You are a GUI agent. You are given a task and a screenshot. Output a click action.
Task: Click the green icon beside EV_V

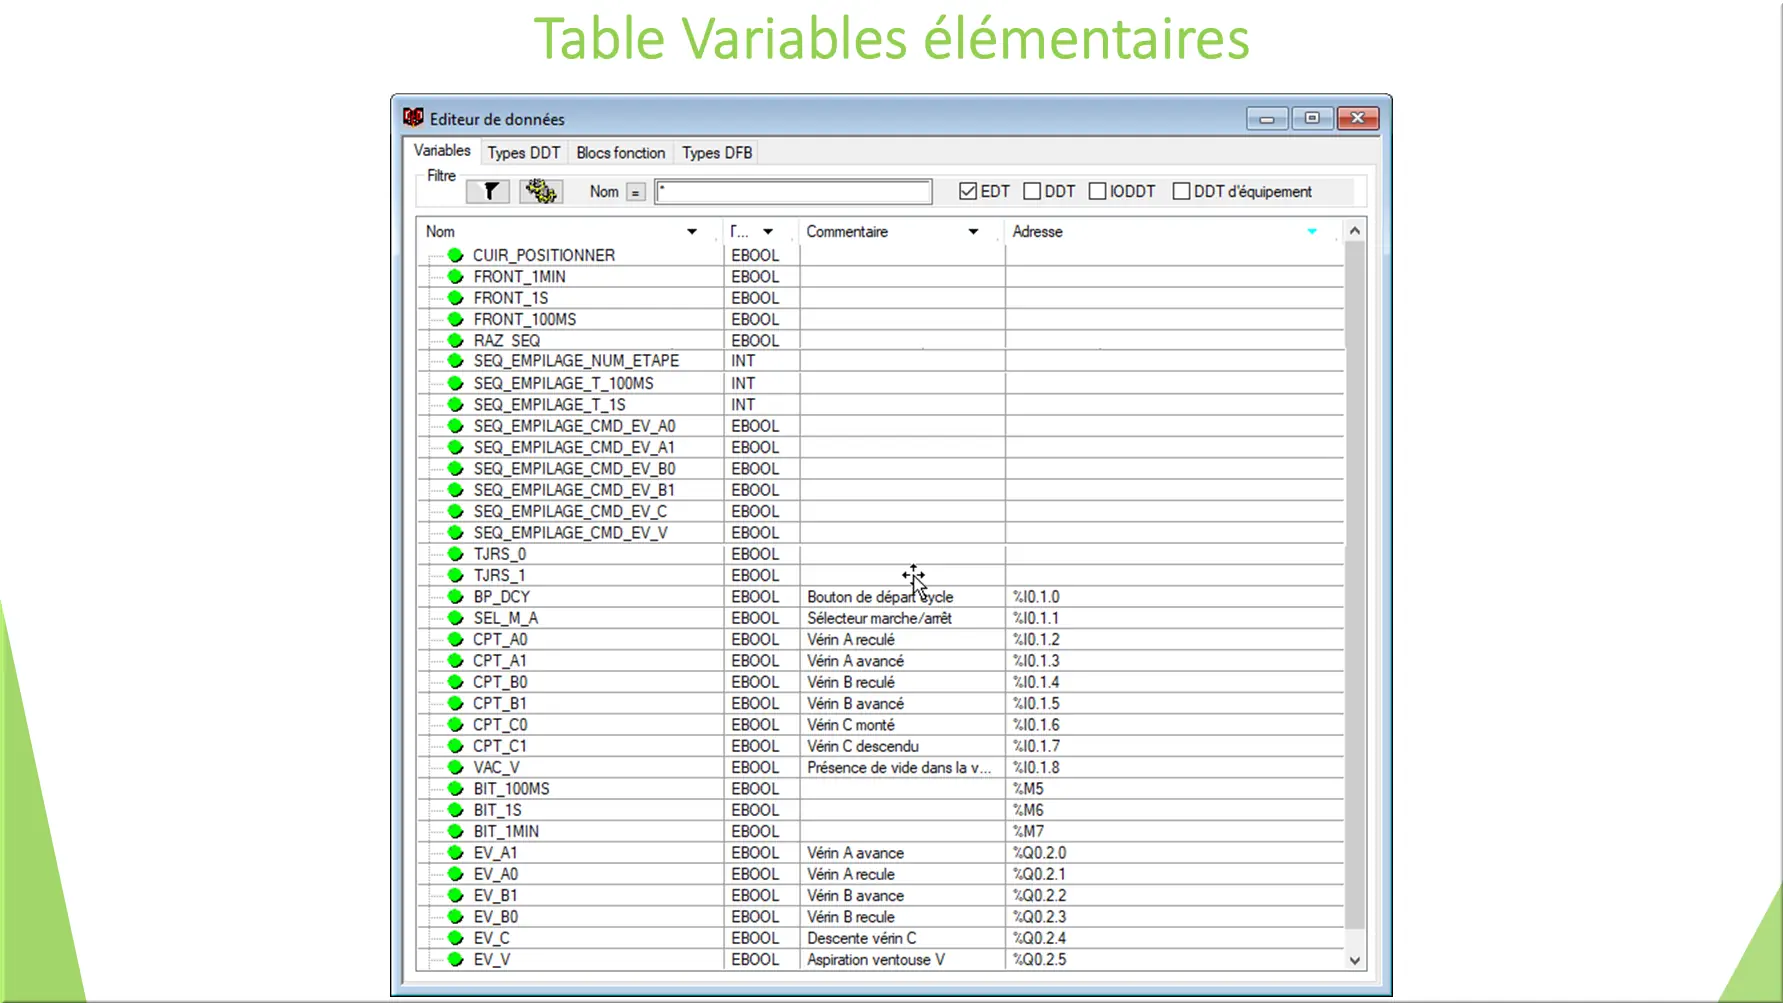click(455, 958)
